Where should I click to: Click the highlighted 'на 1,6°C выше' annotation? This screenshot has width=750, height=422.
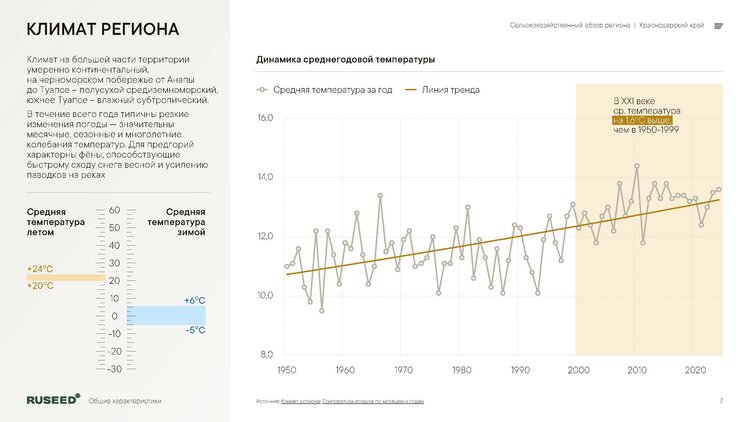click(x=643, y=120)
